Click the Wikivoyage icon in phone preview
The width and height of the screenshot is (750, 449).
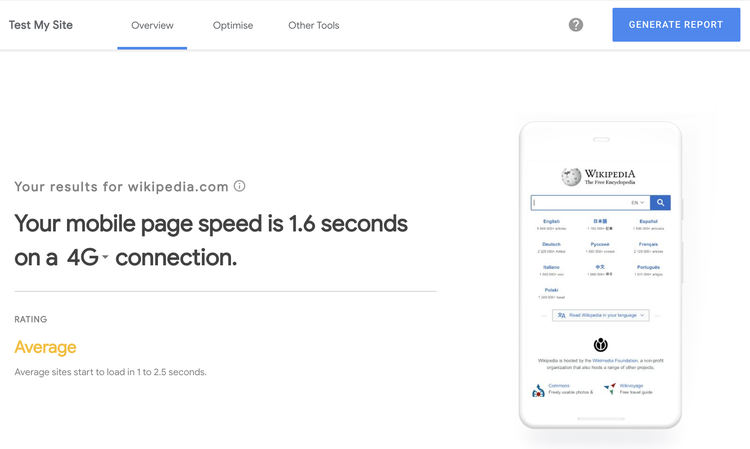pyautogui.click(x=610, y=388)
